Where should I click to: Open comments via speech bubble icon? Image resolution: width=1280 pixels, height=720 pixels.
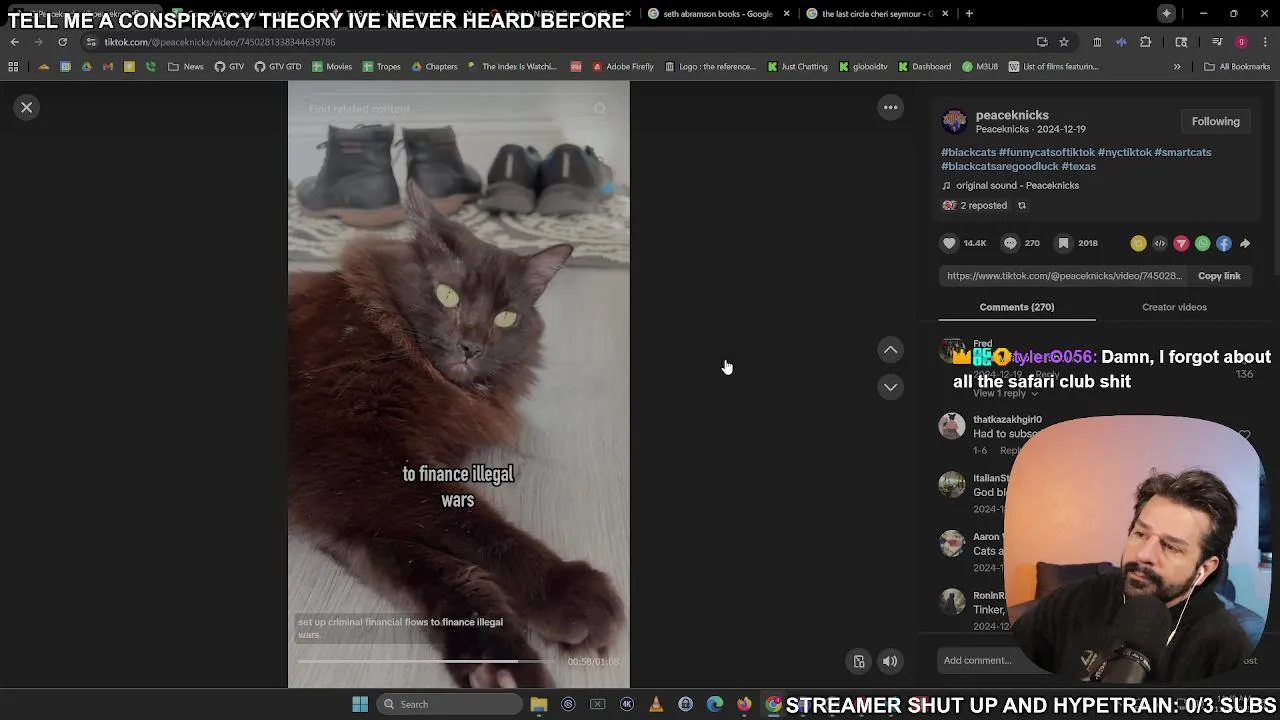pyautogui.click(x=1010, y=243)
